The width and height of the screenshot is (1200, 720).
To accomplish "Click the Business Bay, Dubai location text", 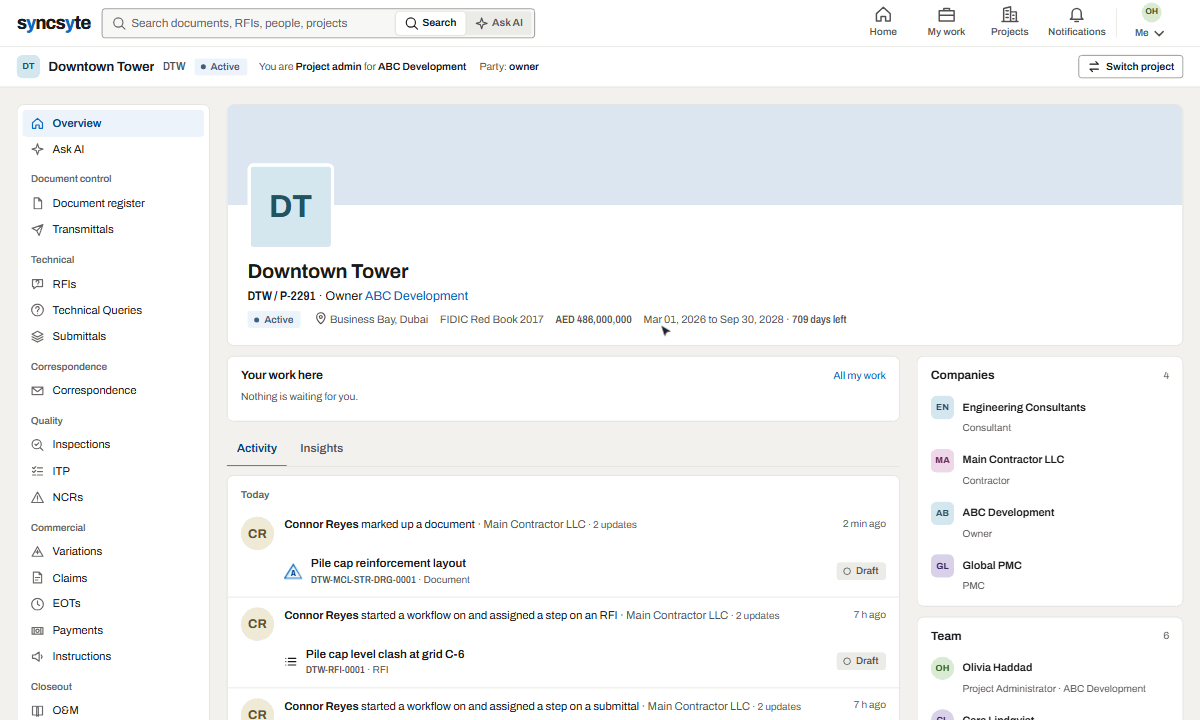I will tap(378, 320).
